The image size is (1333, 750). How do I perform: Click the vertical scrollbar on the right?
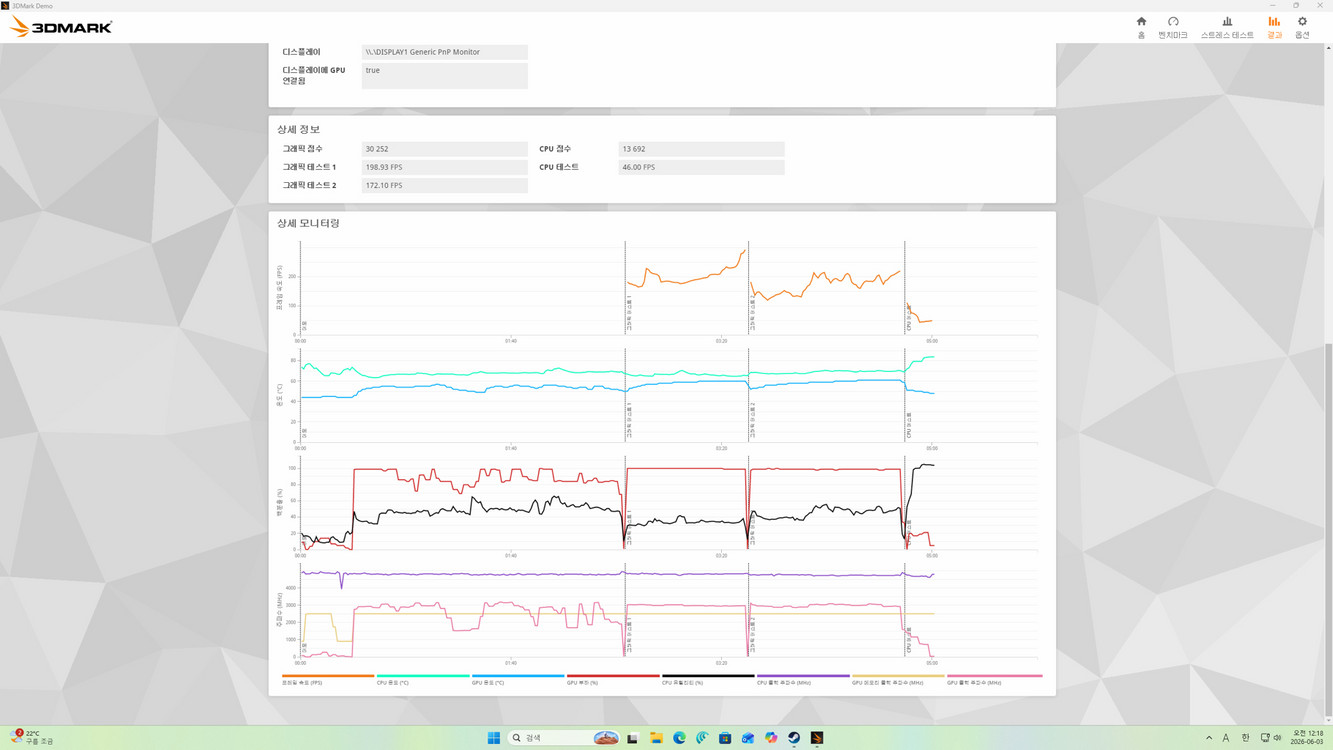pyautogui.click(x=1328, y=530)
